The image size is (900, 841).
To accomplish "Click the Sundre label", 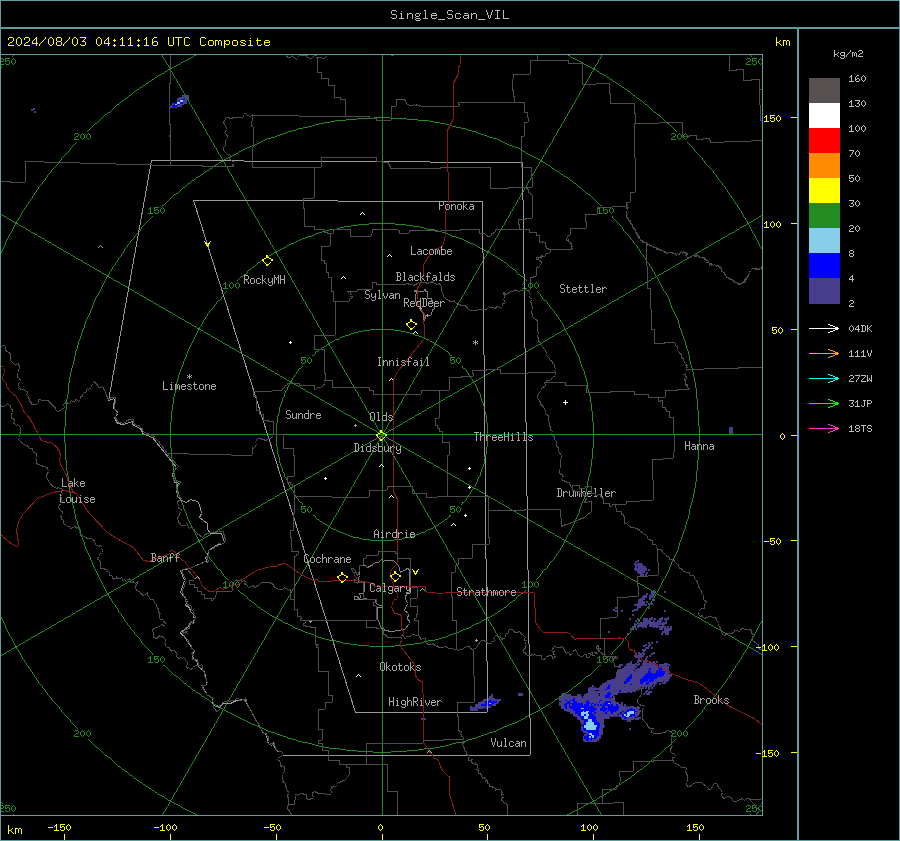I will coord(303,414).
